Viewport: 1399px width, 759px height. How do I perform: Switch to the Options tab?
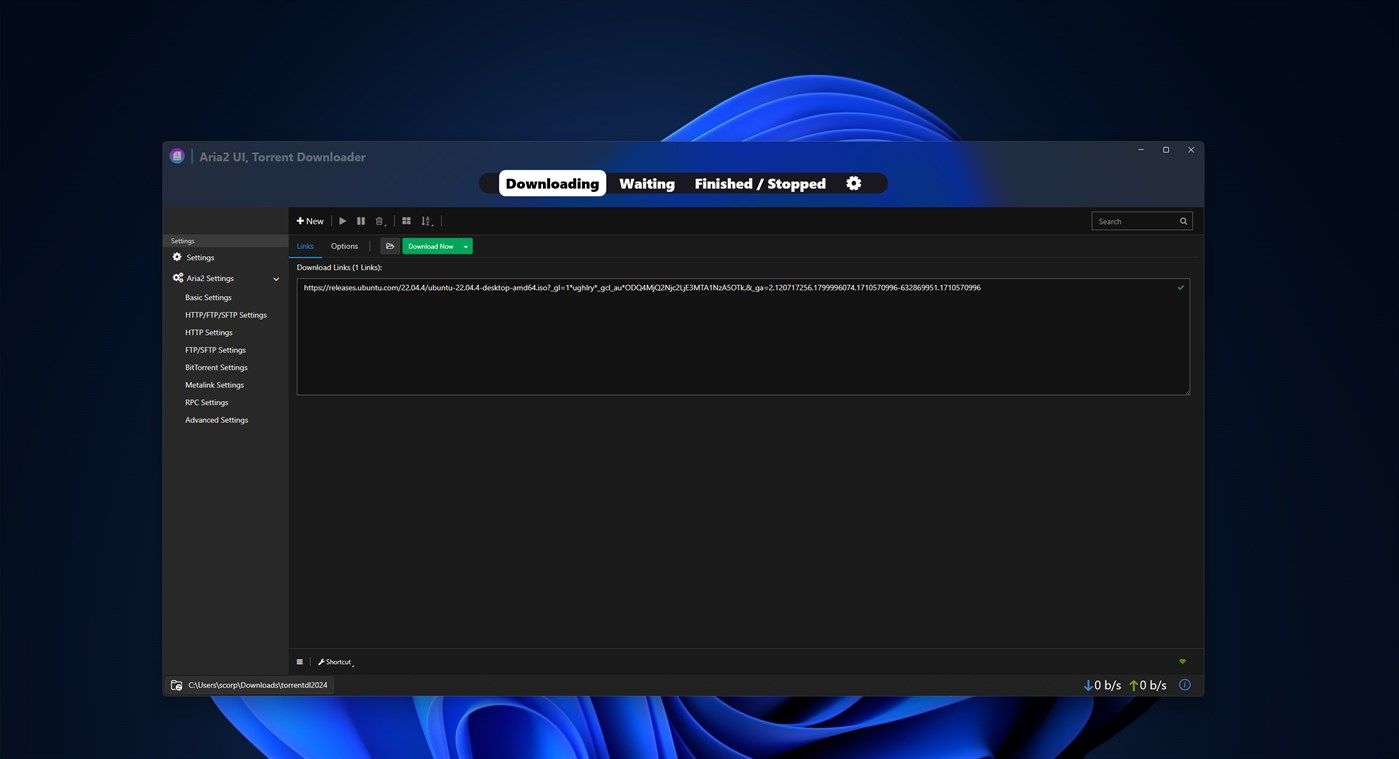tap(344, 246)
